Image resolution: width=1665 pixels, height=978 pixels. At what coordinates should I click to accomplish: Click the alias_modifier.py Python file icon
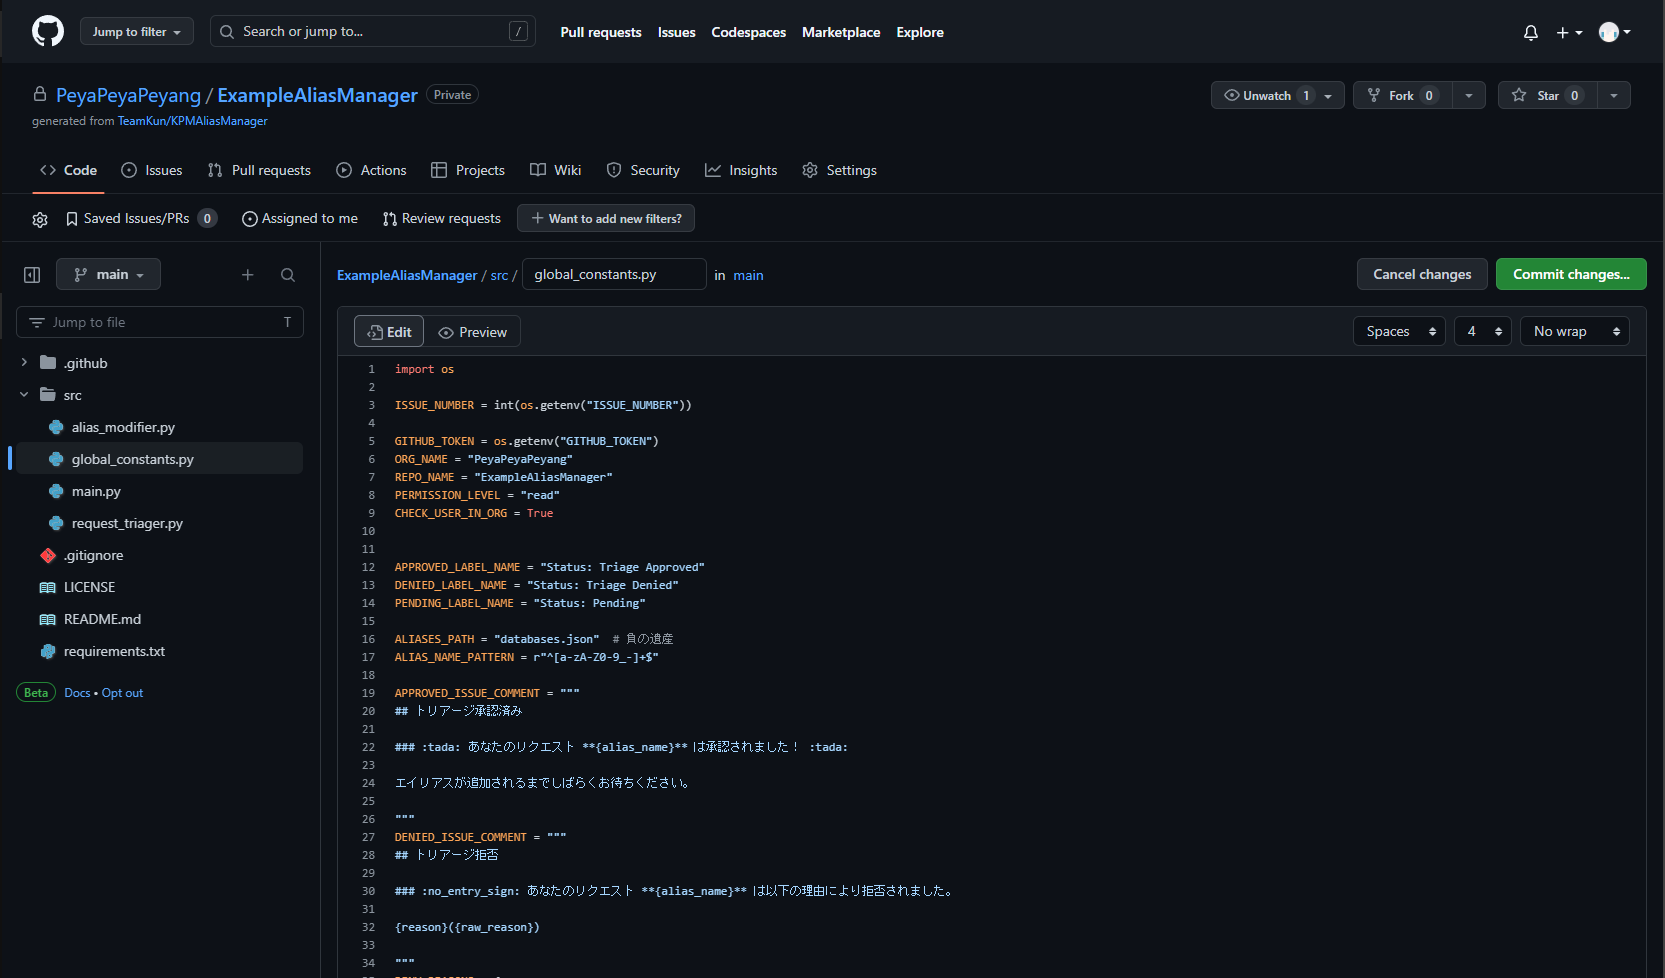(x=56, y=427)
